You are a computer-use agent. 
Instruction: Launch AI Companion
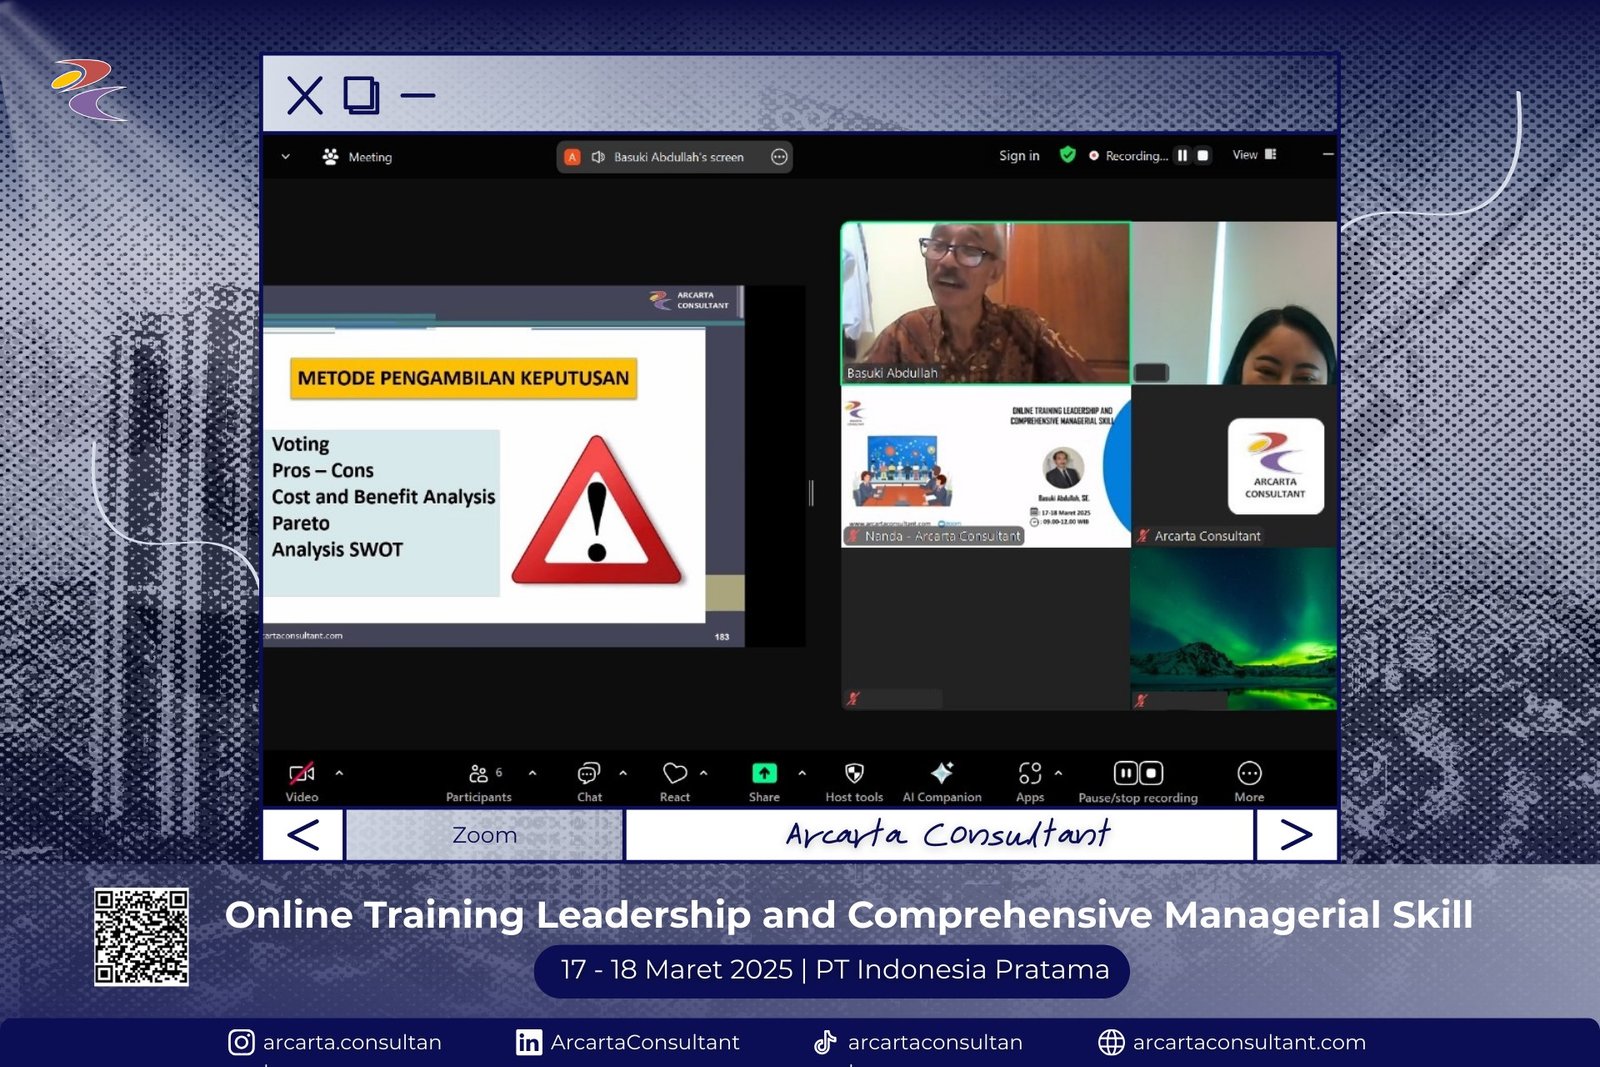pyautogui.click(x=942, y=781)
